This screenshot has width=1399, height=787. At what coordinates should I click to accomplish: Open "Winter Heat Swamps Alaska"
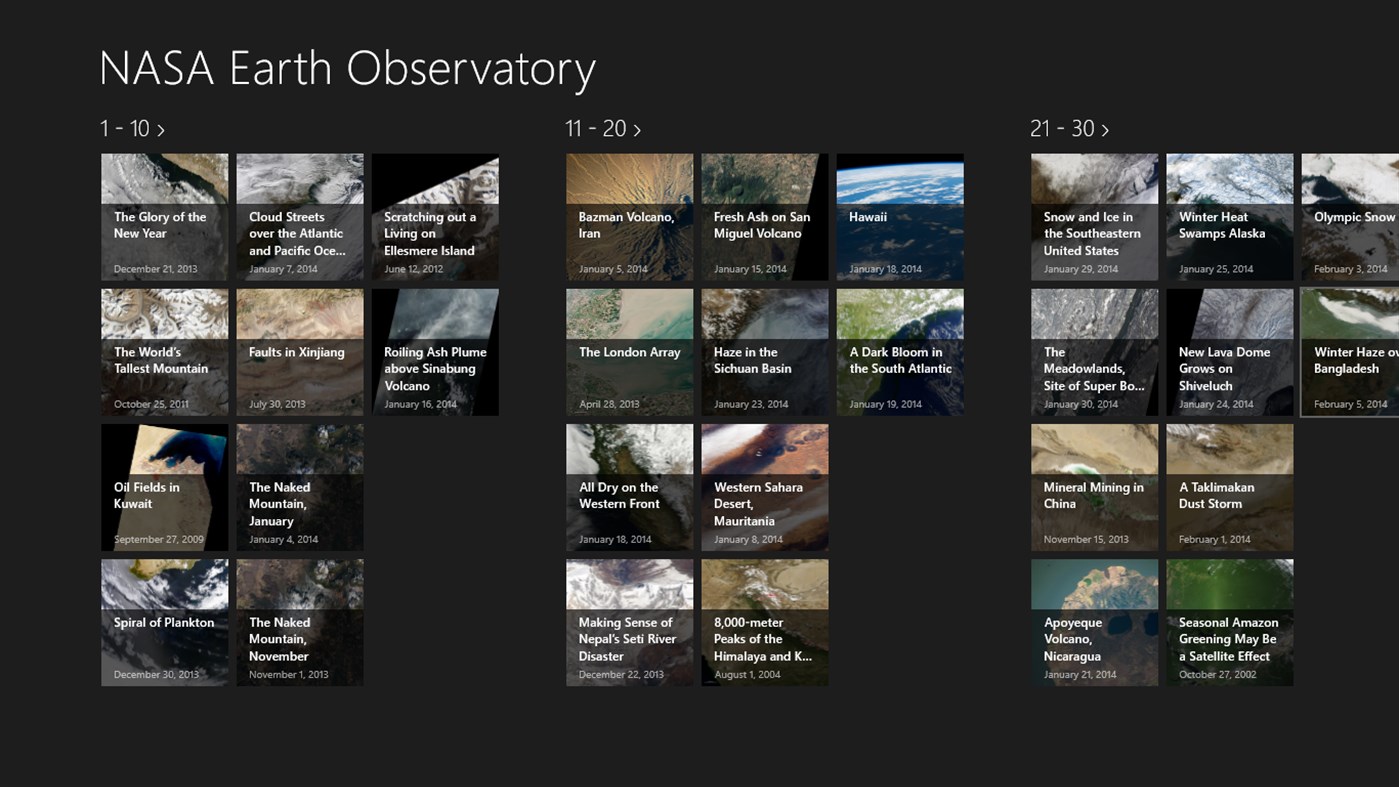coord(1229,216)
